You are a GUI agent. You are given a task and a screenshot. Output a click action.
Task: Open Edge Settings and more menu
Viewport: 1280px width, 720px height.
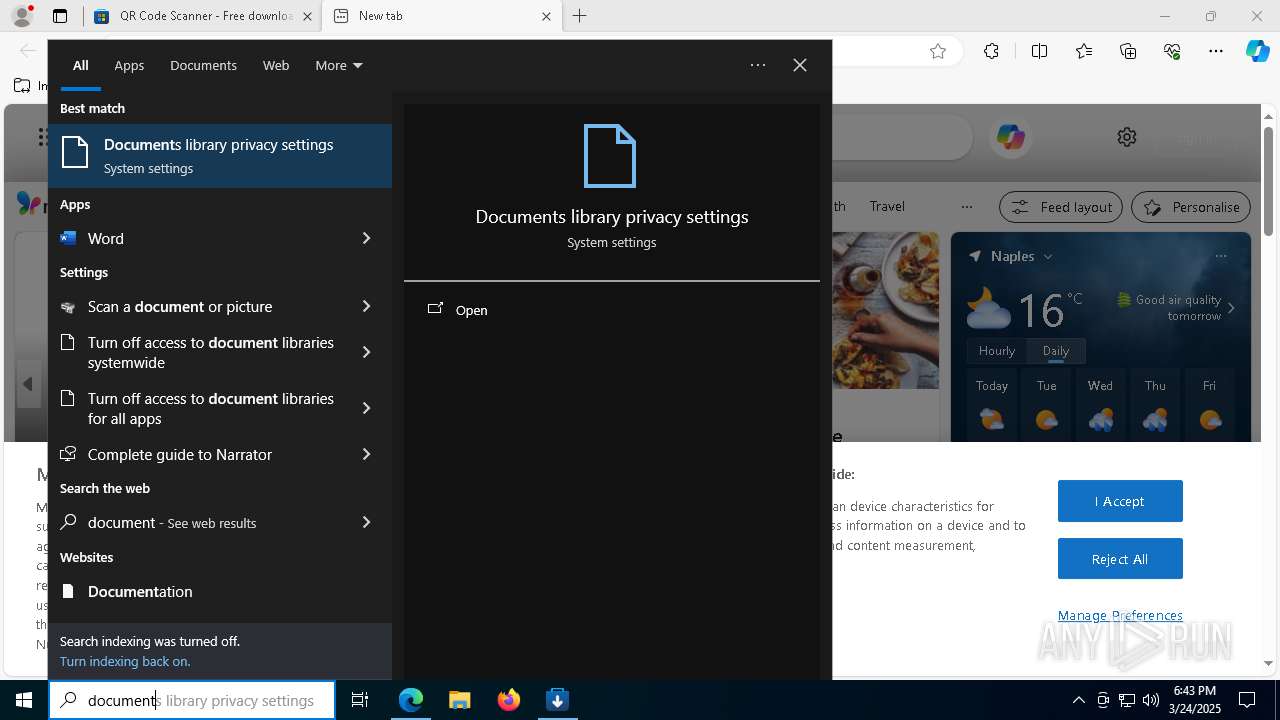tap(1216, 51)
